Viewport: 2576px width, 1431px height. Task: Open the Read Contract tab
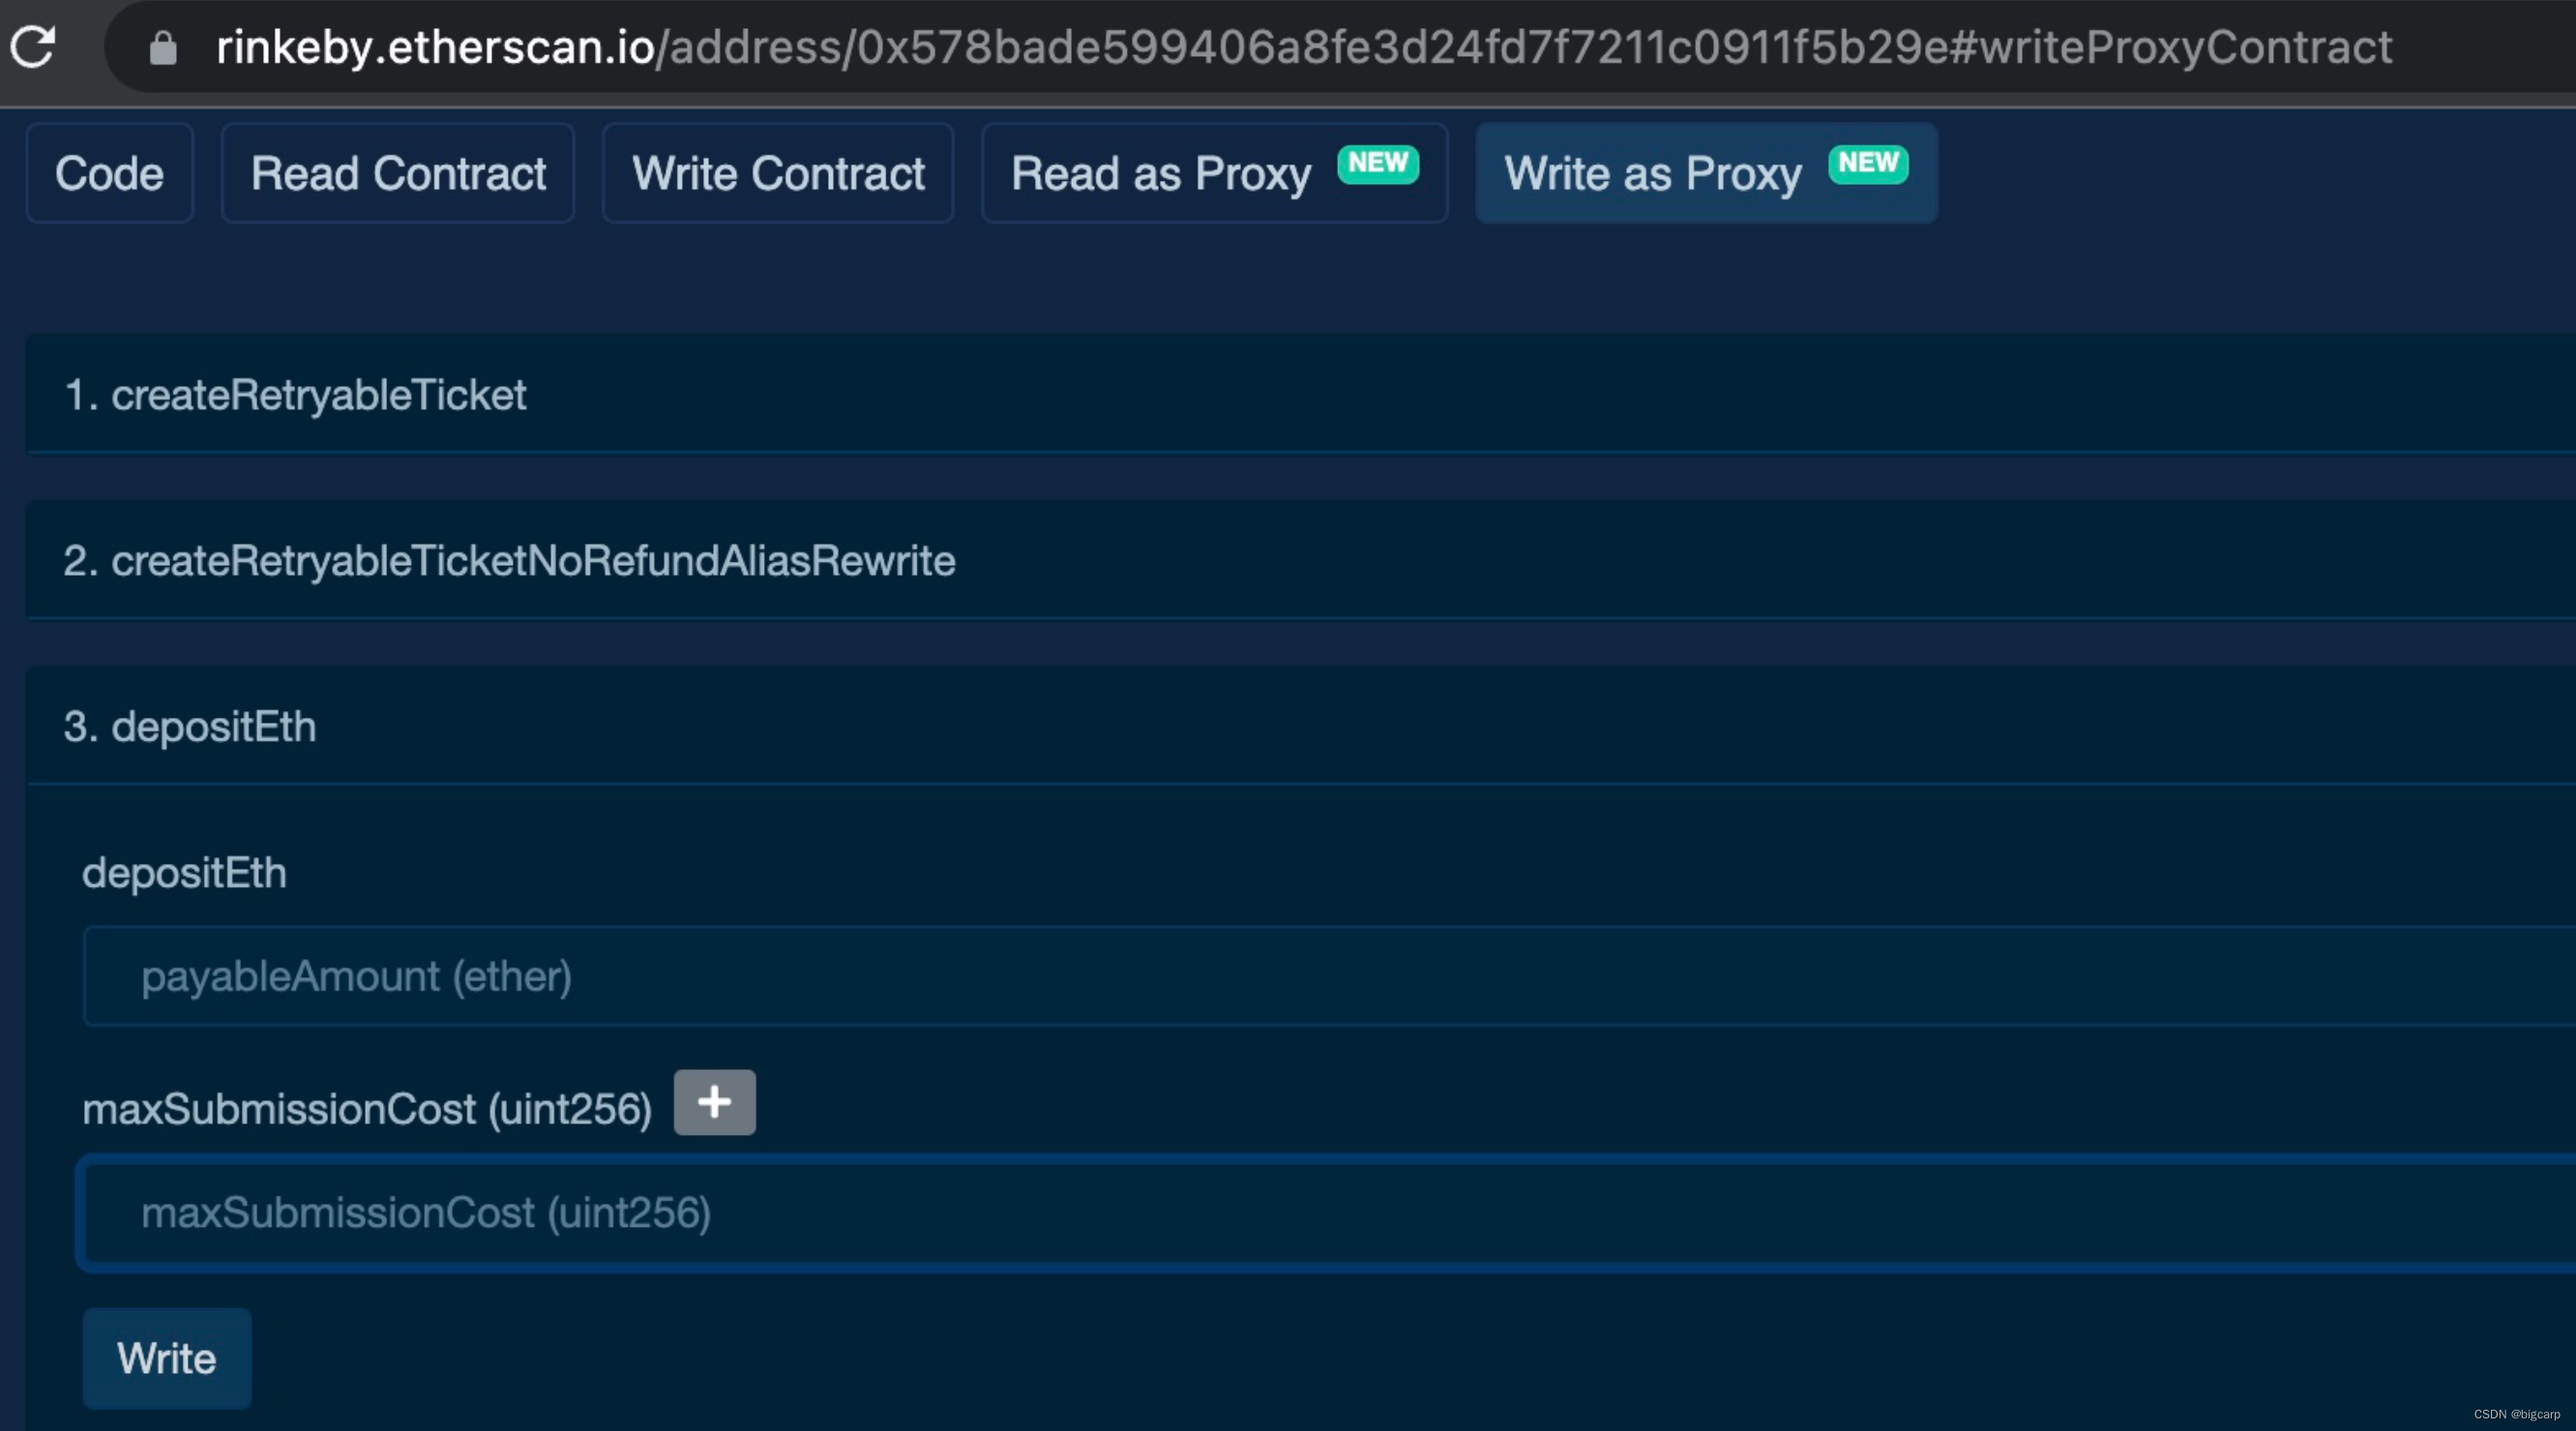coord(397,172)
